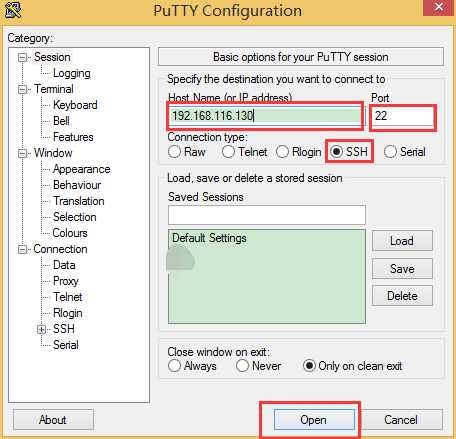
Task: Collapse the Window tree node
Action: click(x=22, y=153)
